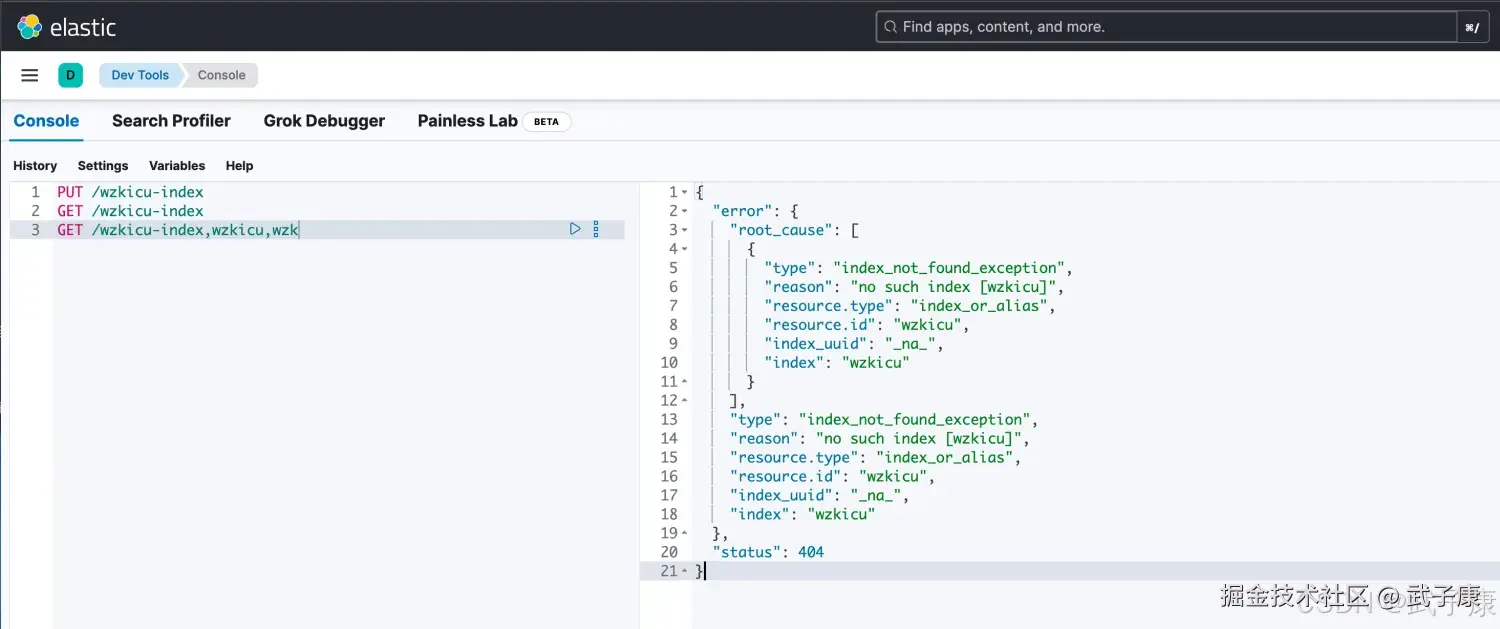Click the Elastic logo icon
Screen dimensions: 1500x629
coord(29,27)
